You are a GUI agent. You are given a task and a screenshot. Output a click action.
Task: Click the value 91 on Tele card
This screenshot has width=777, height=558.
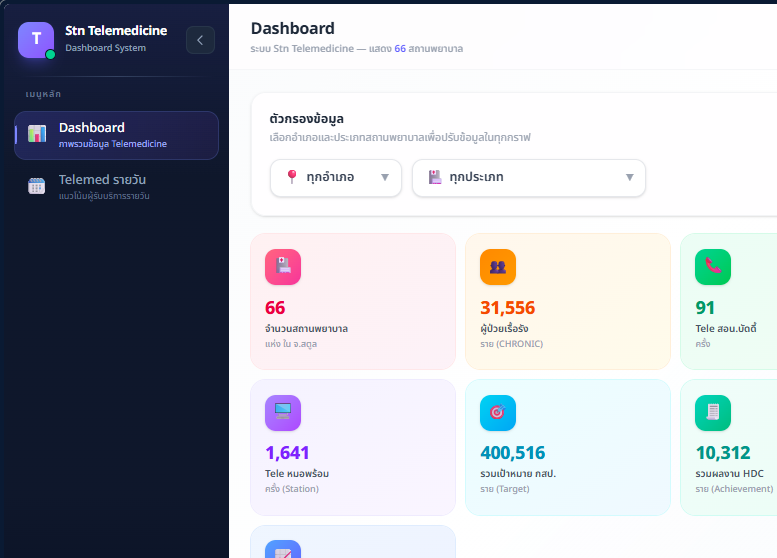pyautogui.click(x=705, y=308)
